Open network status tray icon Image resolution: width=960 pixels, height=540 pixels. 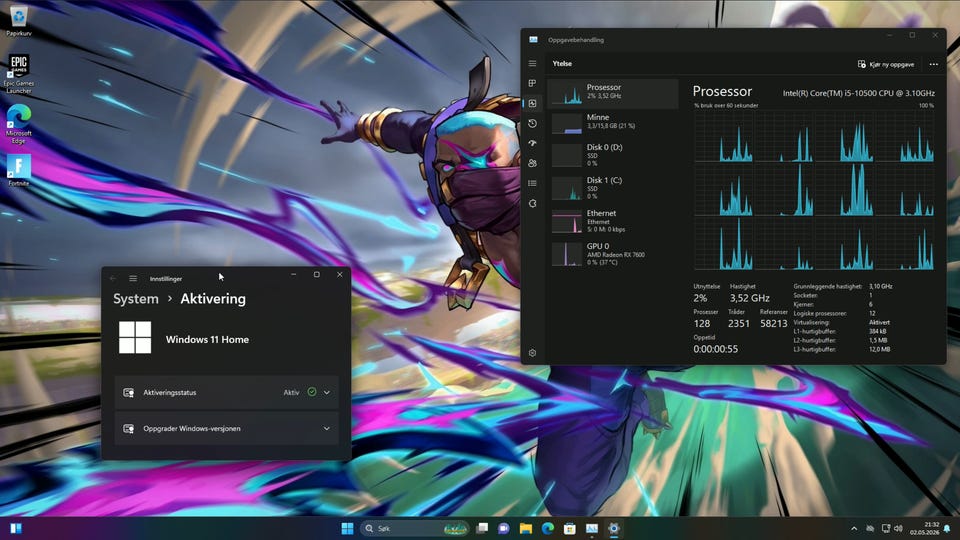(x=885, y=528)
